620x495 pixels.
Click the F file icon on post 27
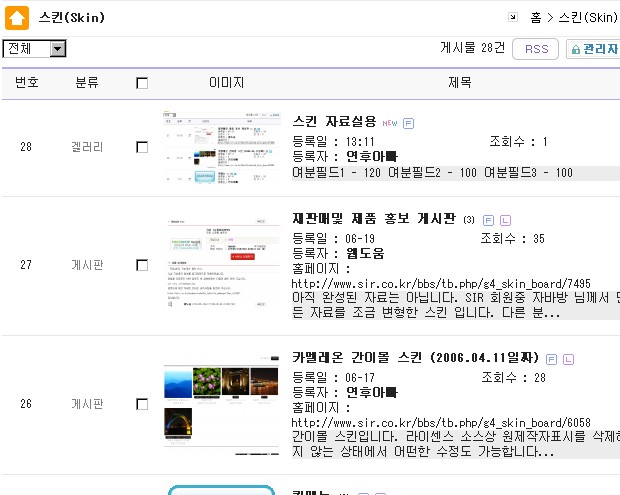(x=488, y=219)
